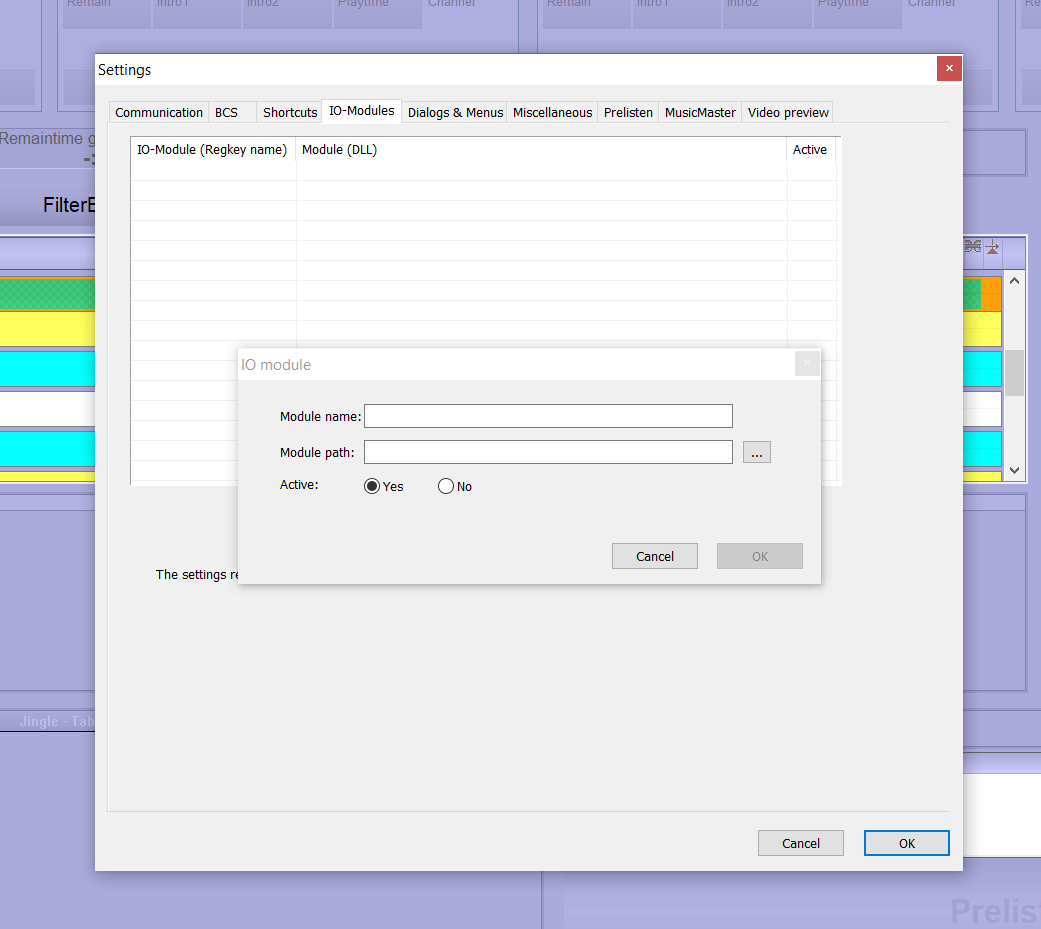
Task: Click the knot-shaped icon above the playlist
Action: pos(972,247)
